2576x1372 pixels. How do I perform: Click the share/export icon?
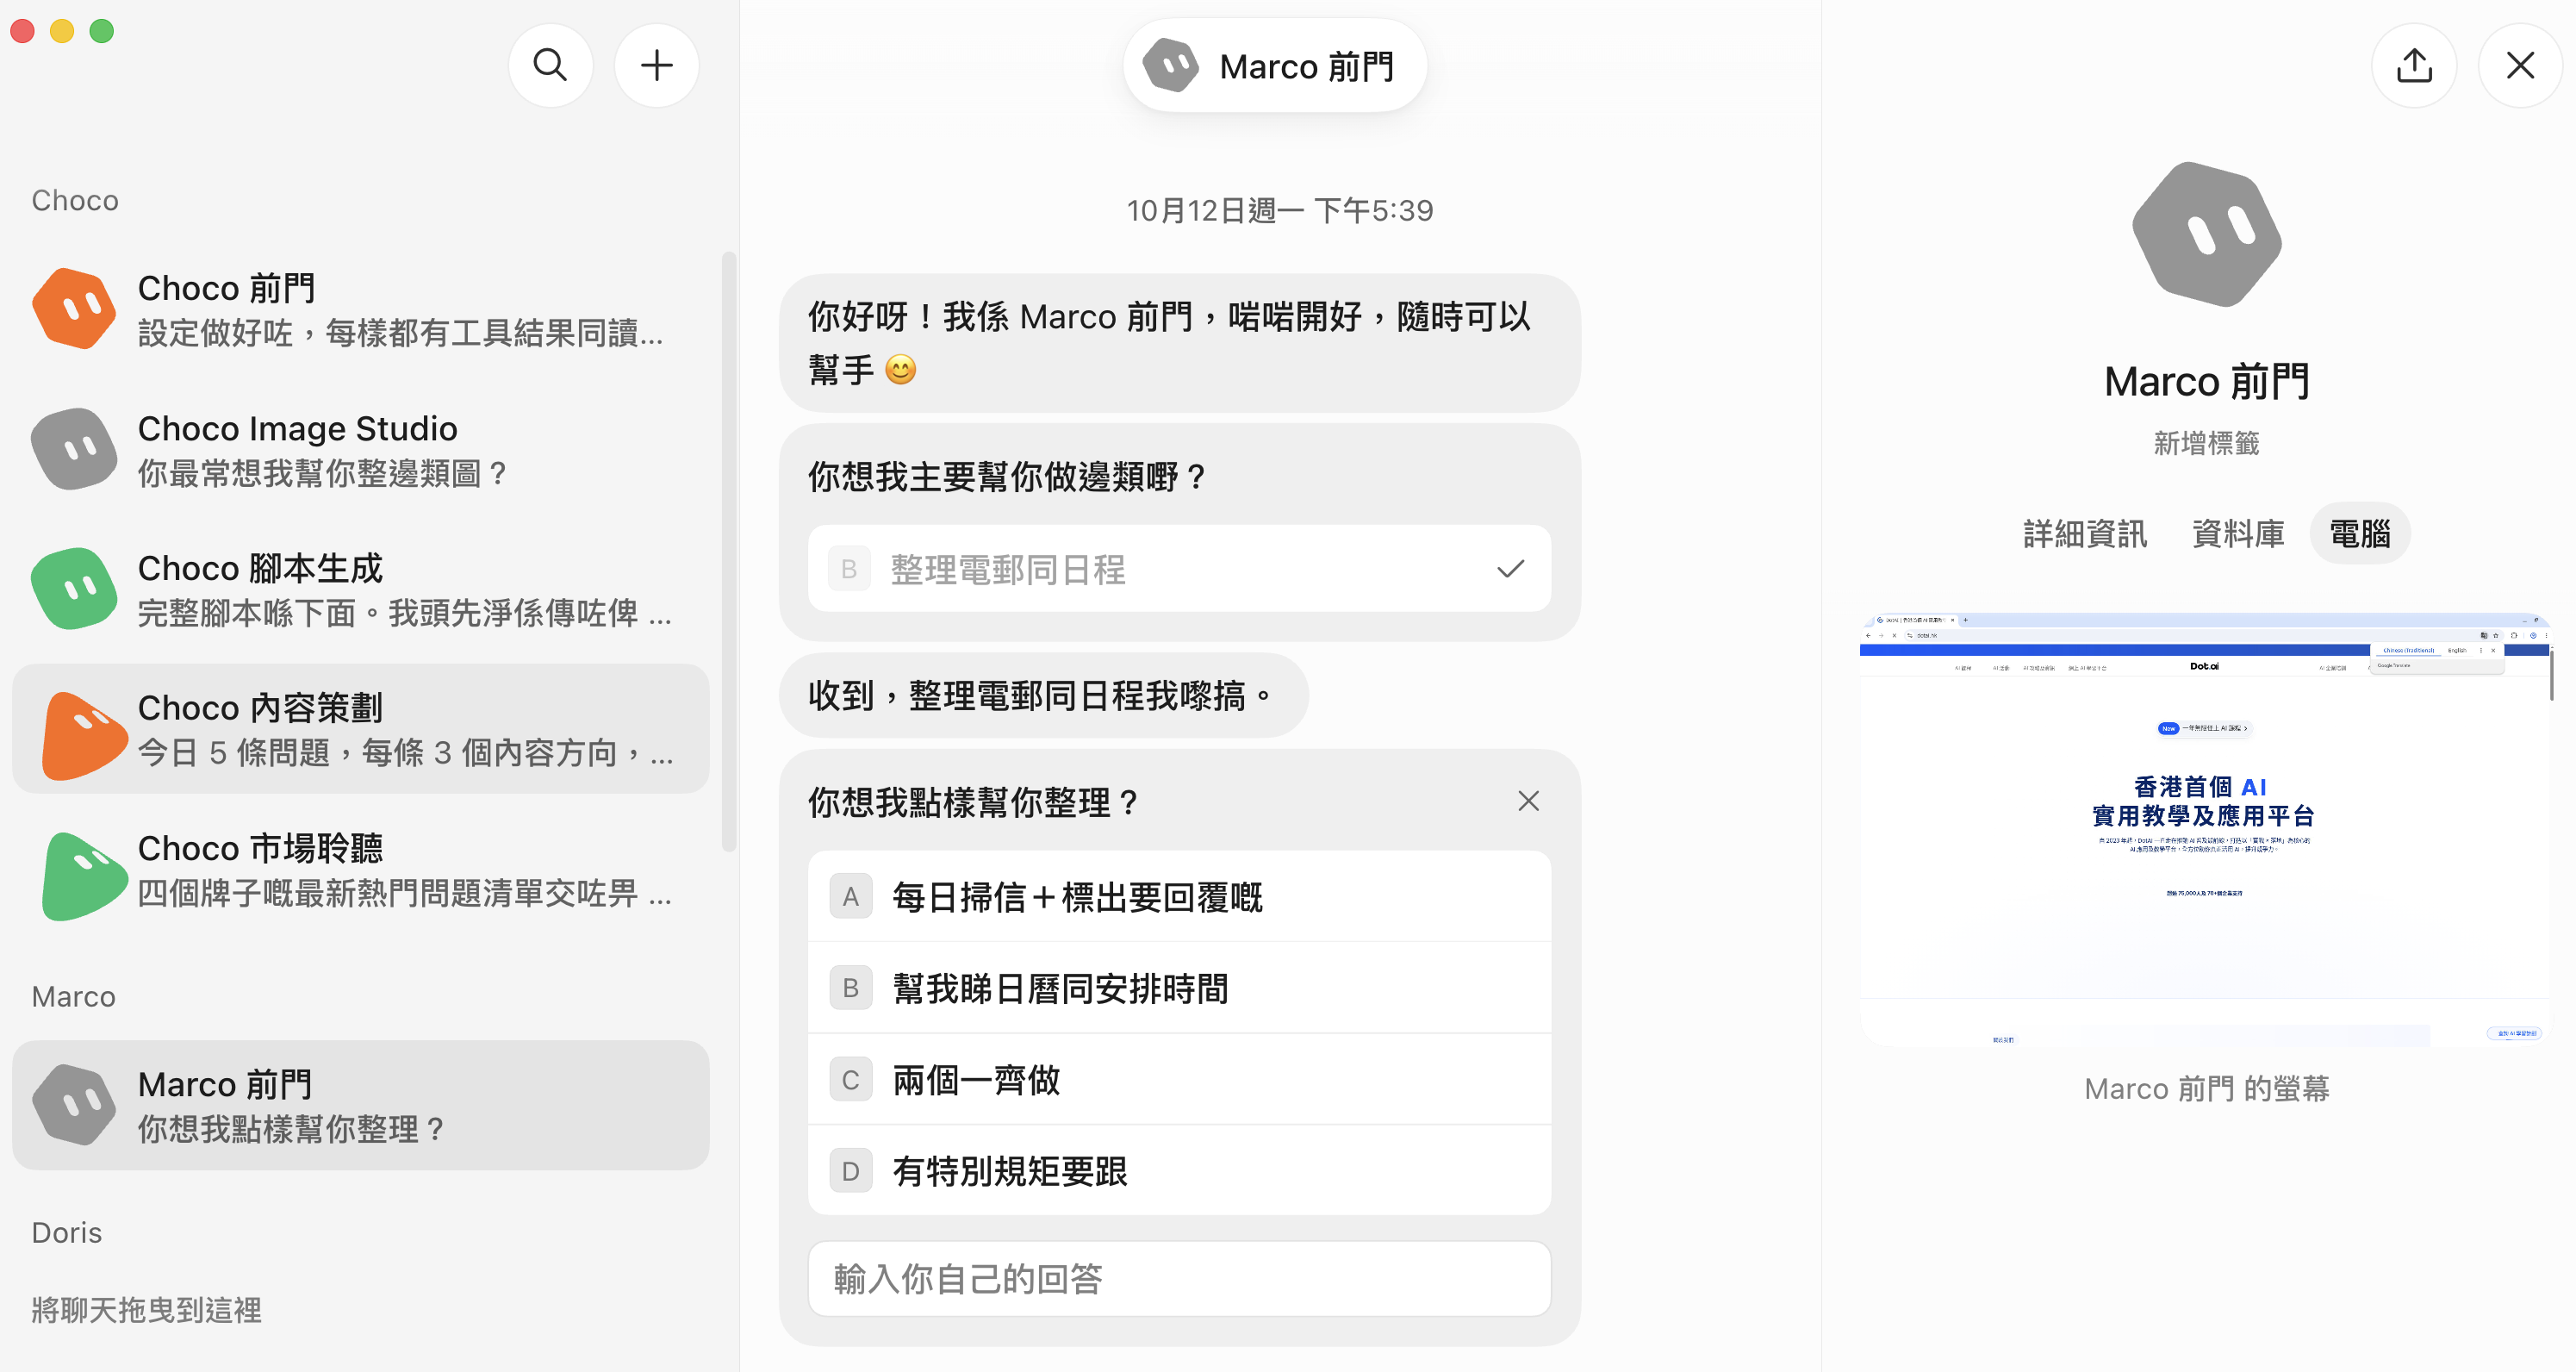pos(2414,65)
